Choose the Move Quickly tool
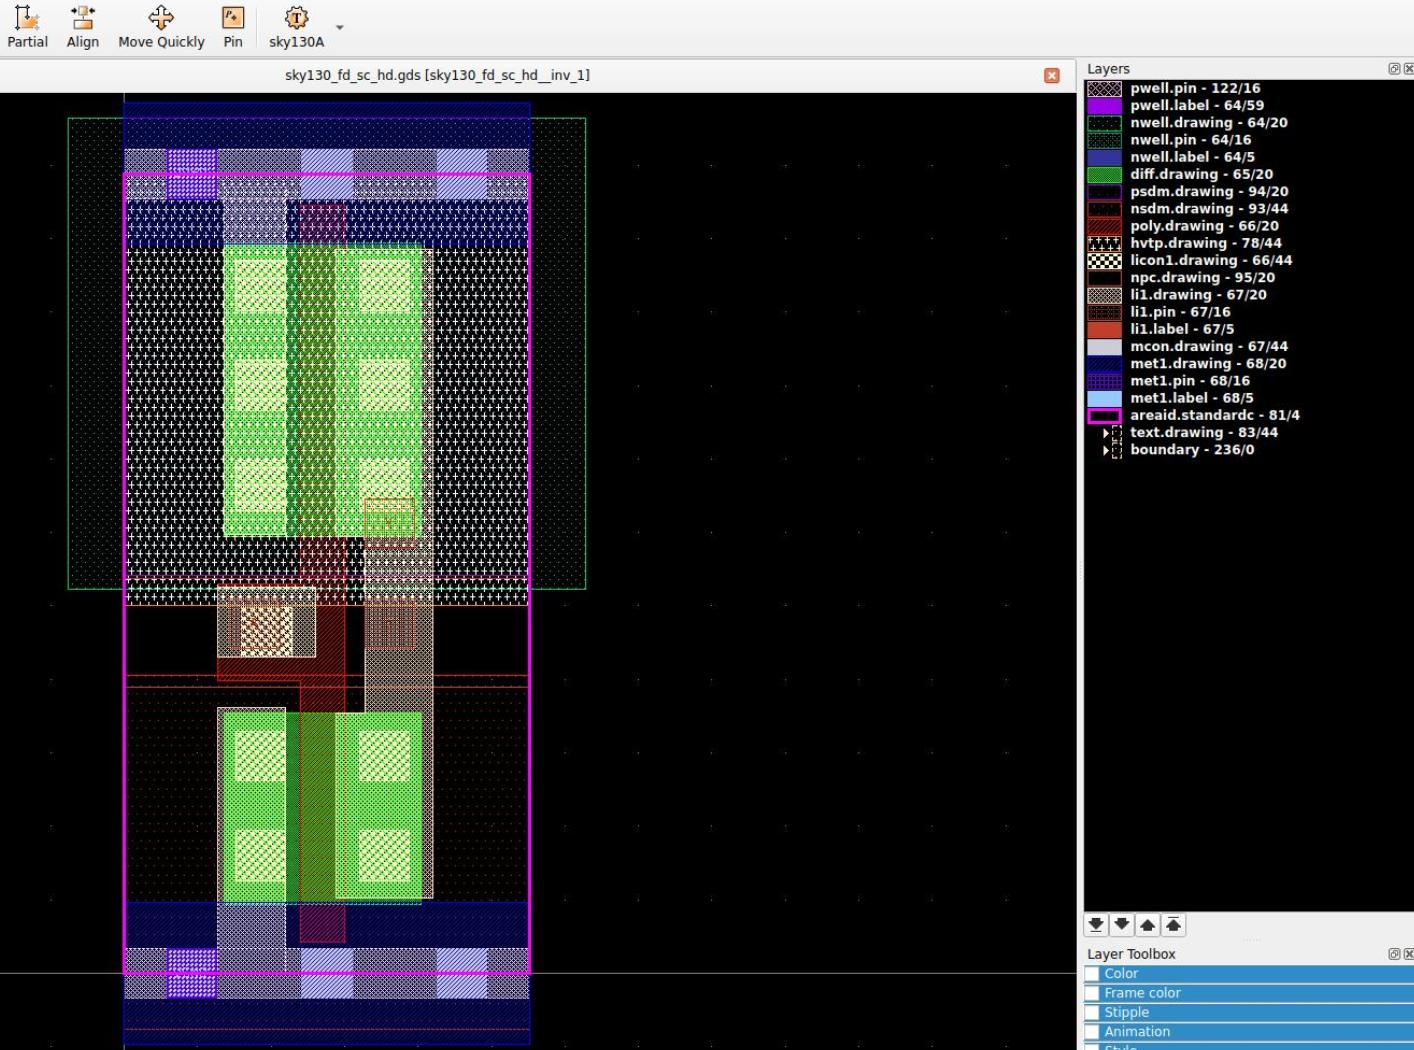 161,27
